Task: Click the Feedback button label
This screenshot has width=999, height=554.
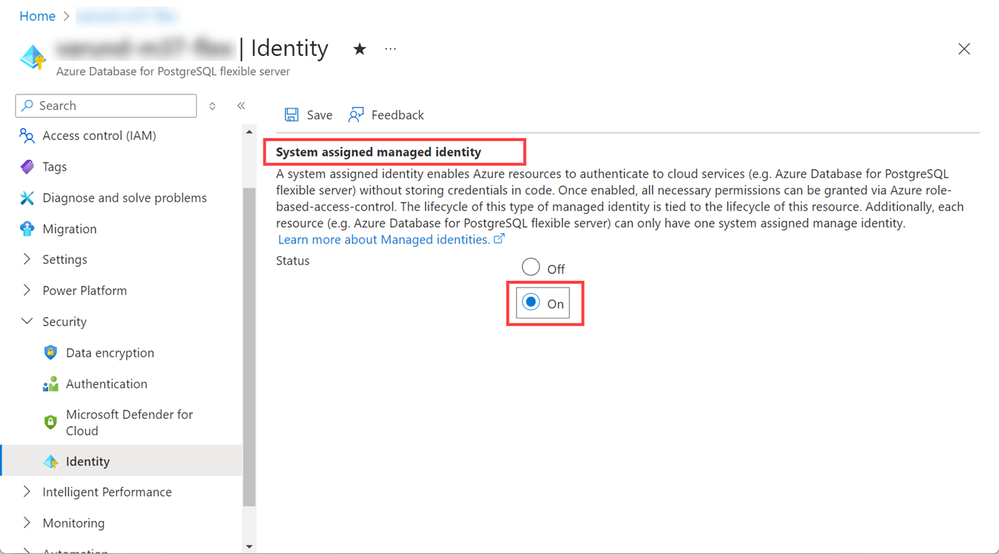Action: point(398,115)
